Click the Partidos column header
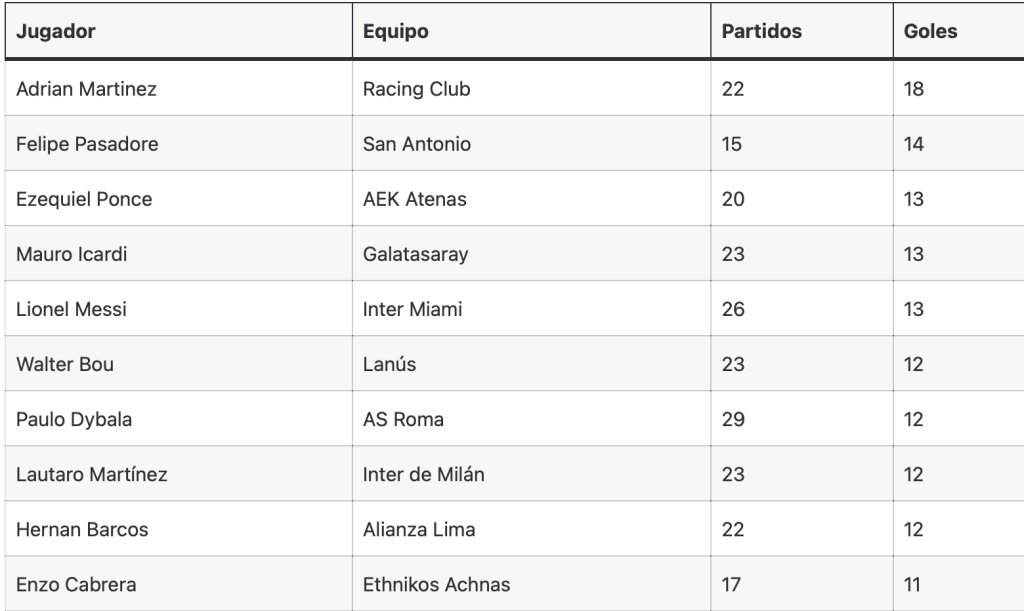Image resolution: width=1024 pixels, height=611 pixels. [802, 31]
